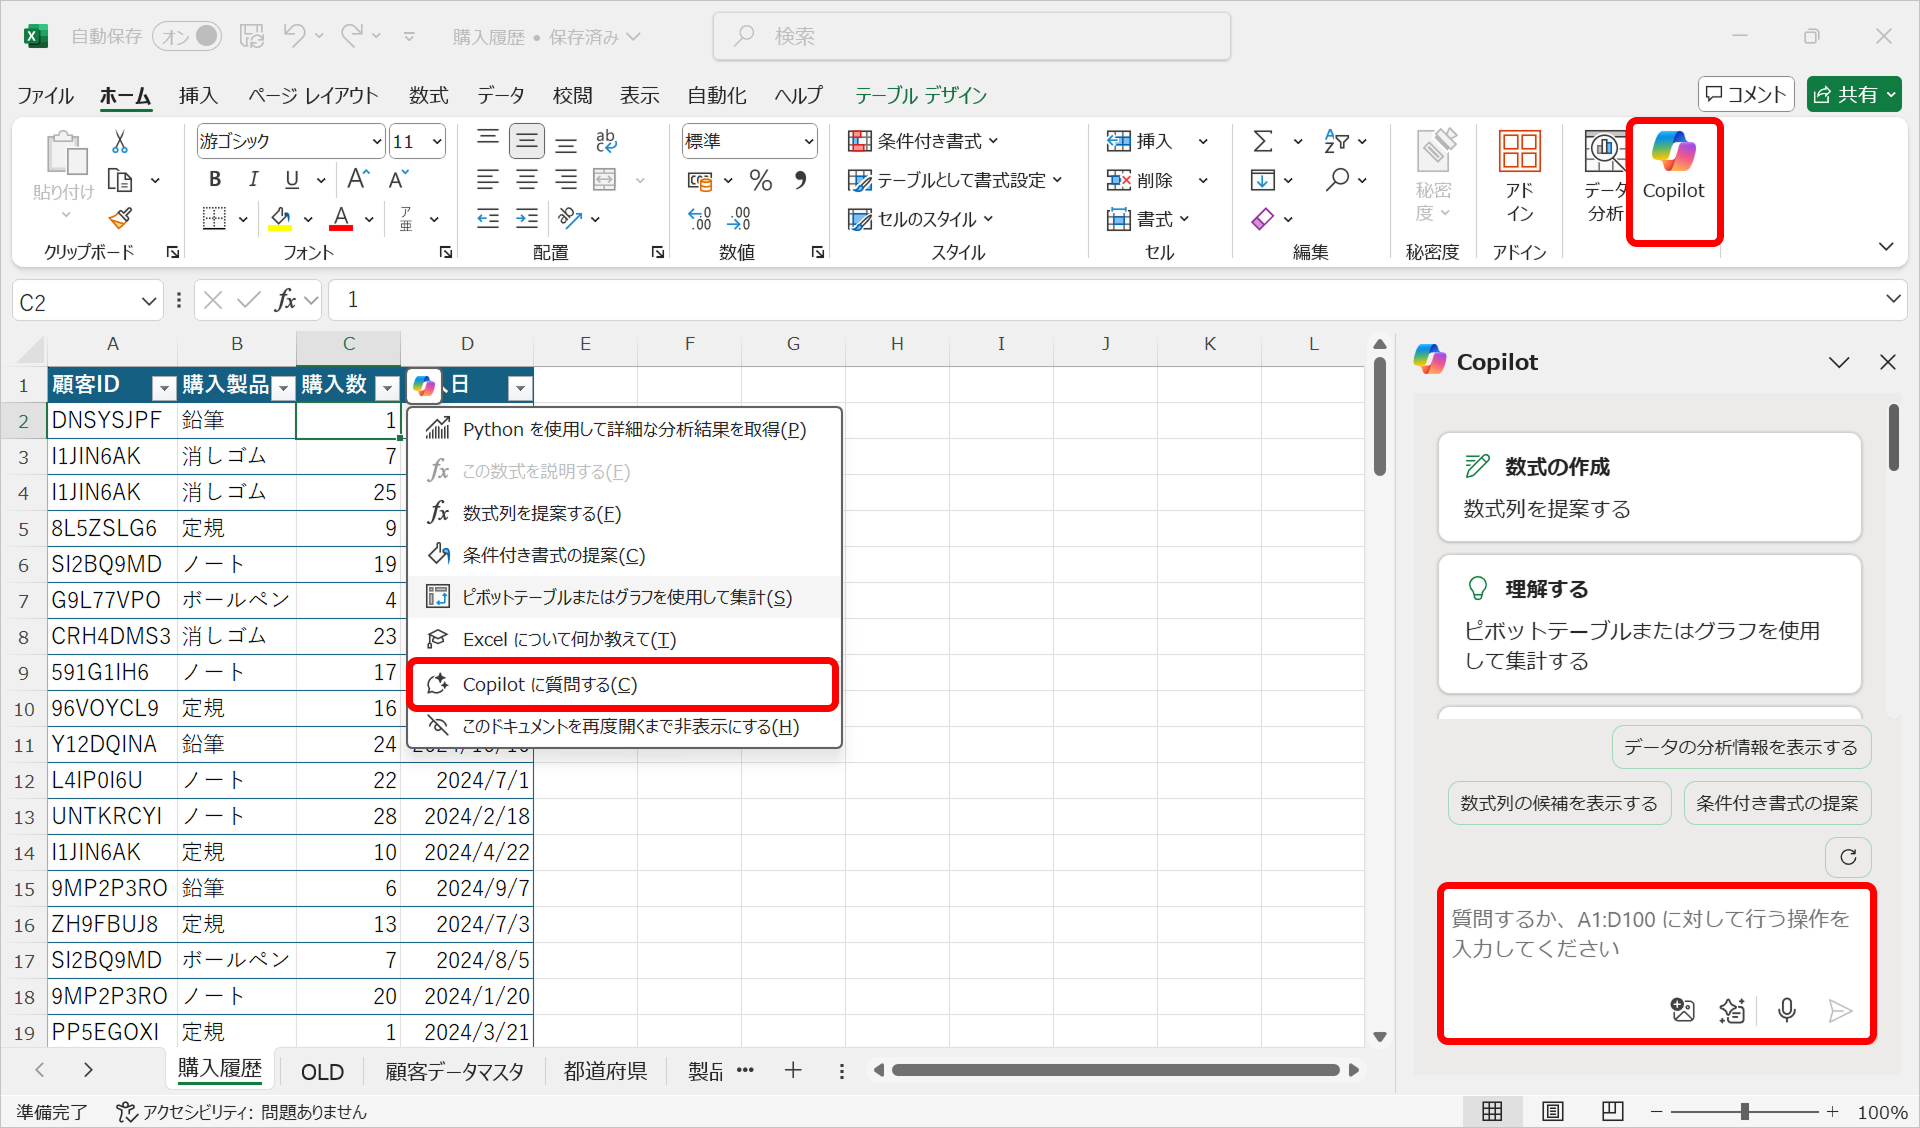Apply bold formatting
Viewport: 1920px width, 1128px height.
[215, 179]
